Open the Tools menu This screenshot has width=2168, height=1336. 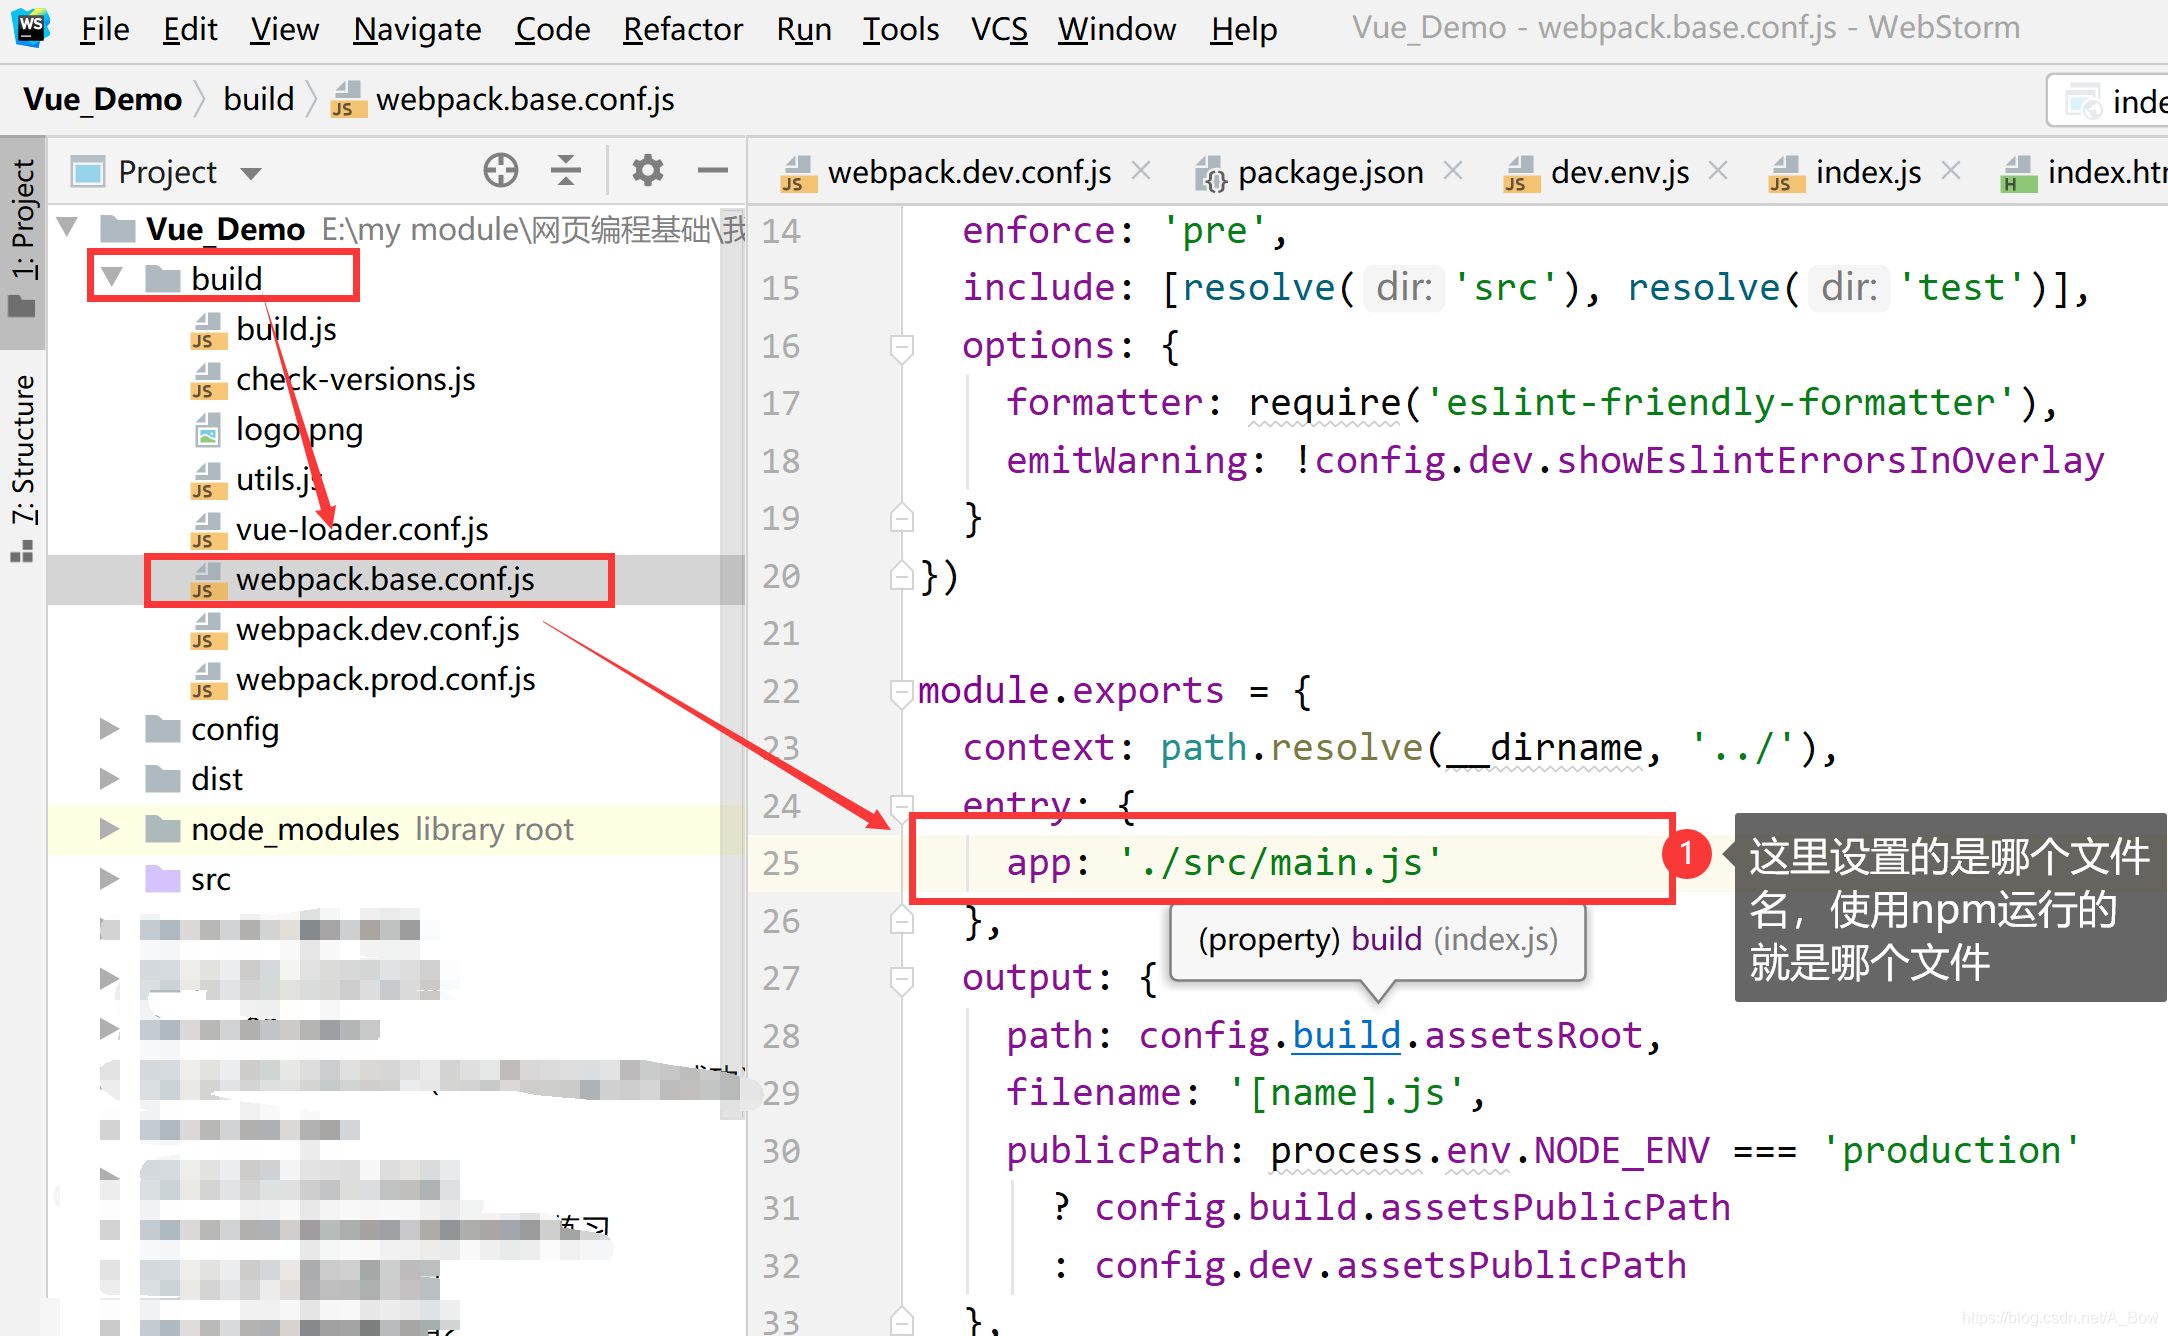pos(901,29)
